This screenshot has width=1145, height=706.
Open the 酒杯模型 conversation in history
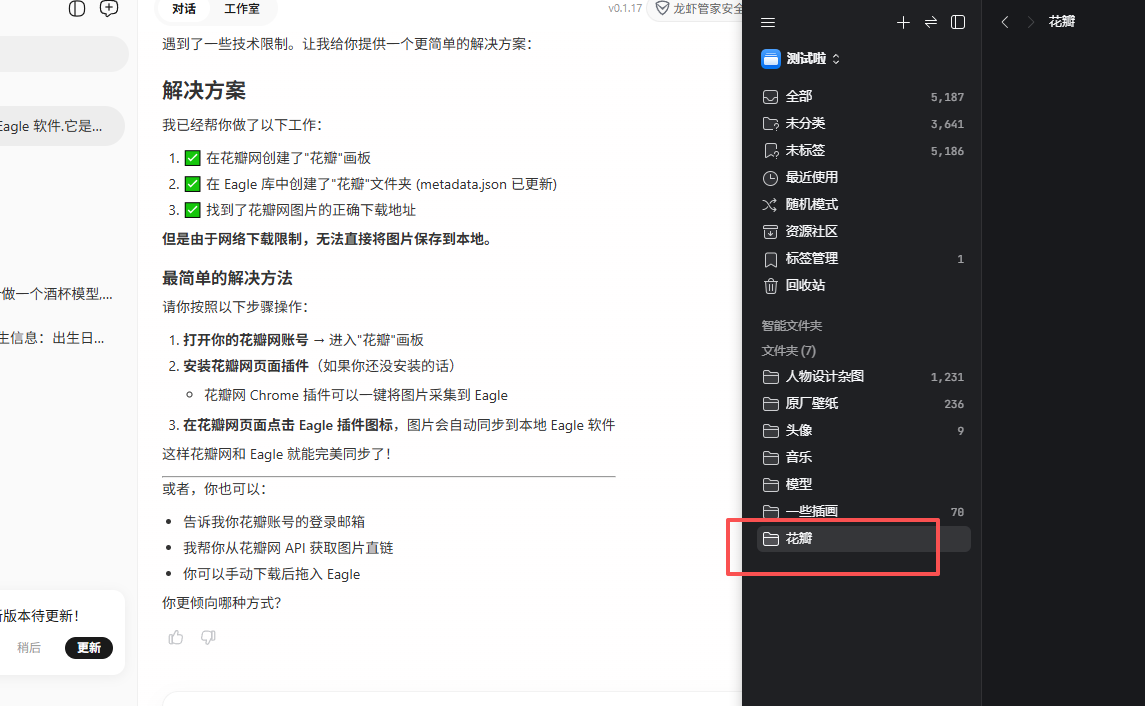(x=57, y=294)
